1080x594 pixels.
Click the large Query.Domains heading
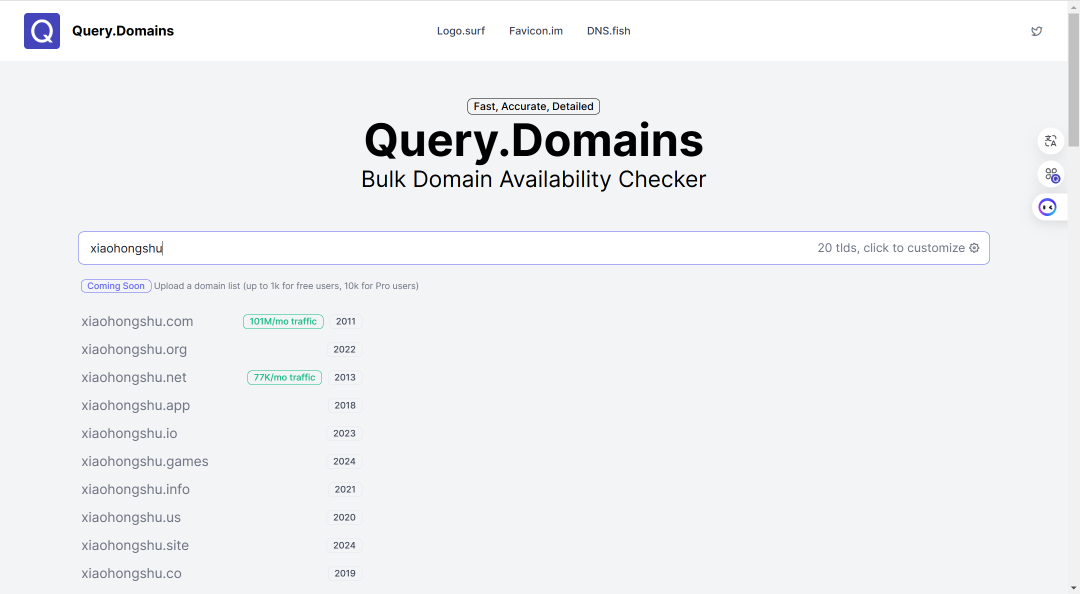pos(534,140)
